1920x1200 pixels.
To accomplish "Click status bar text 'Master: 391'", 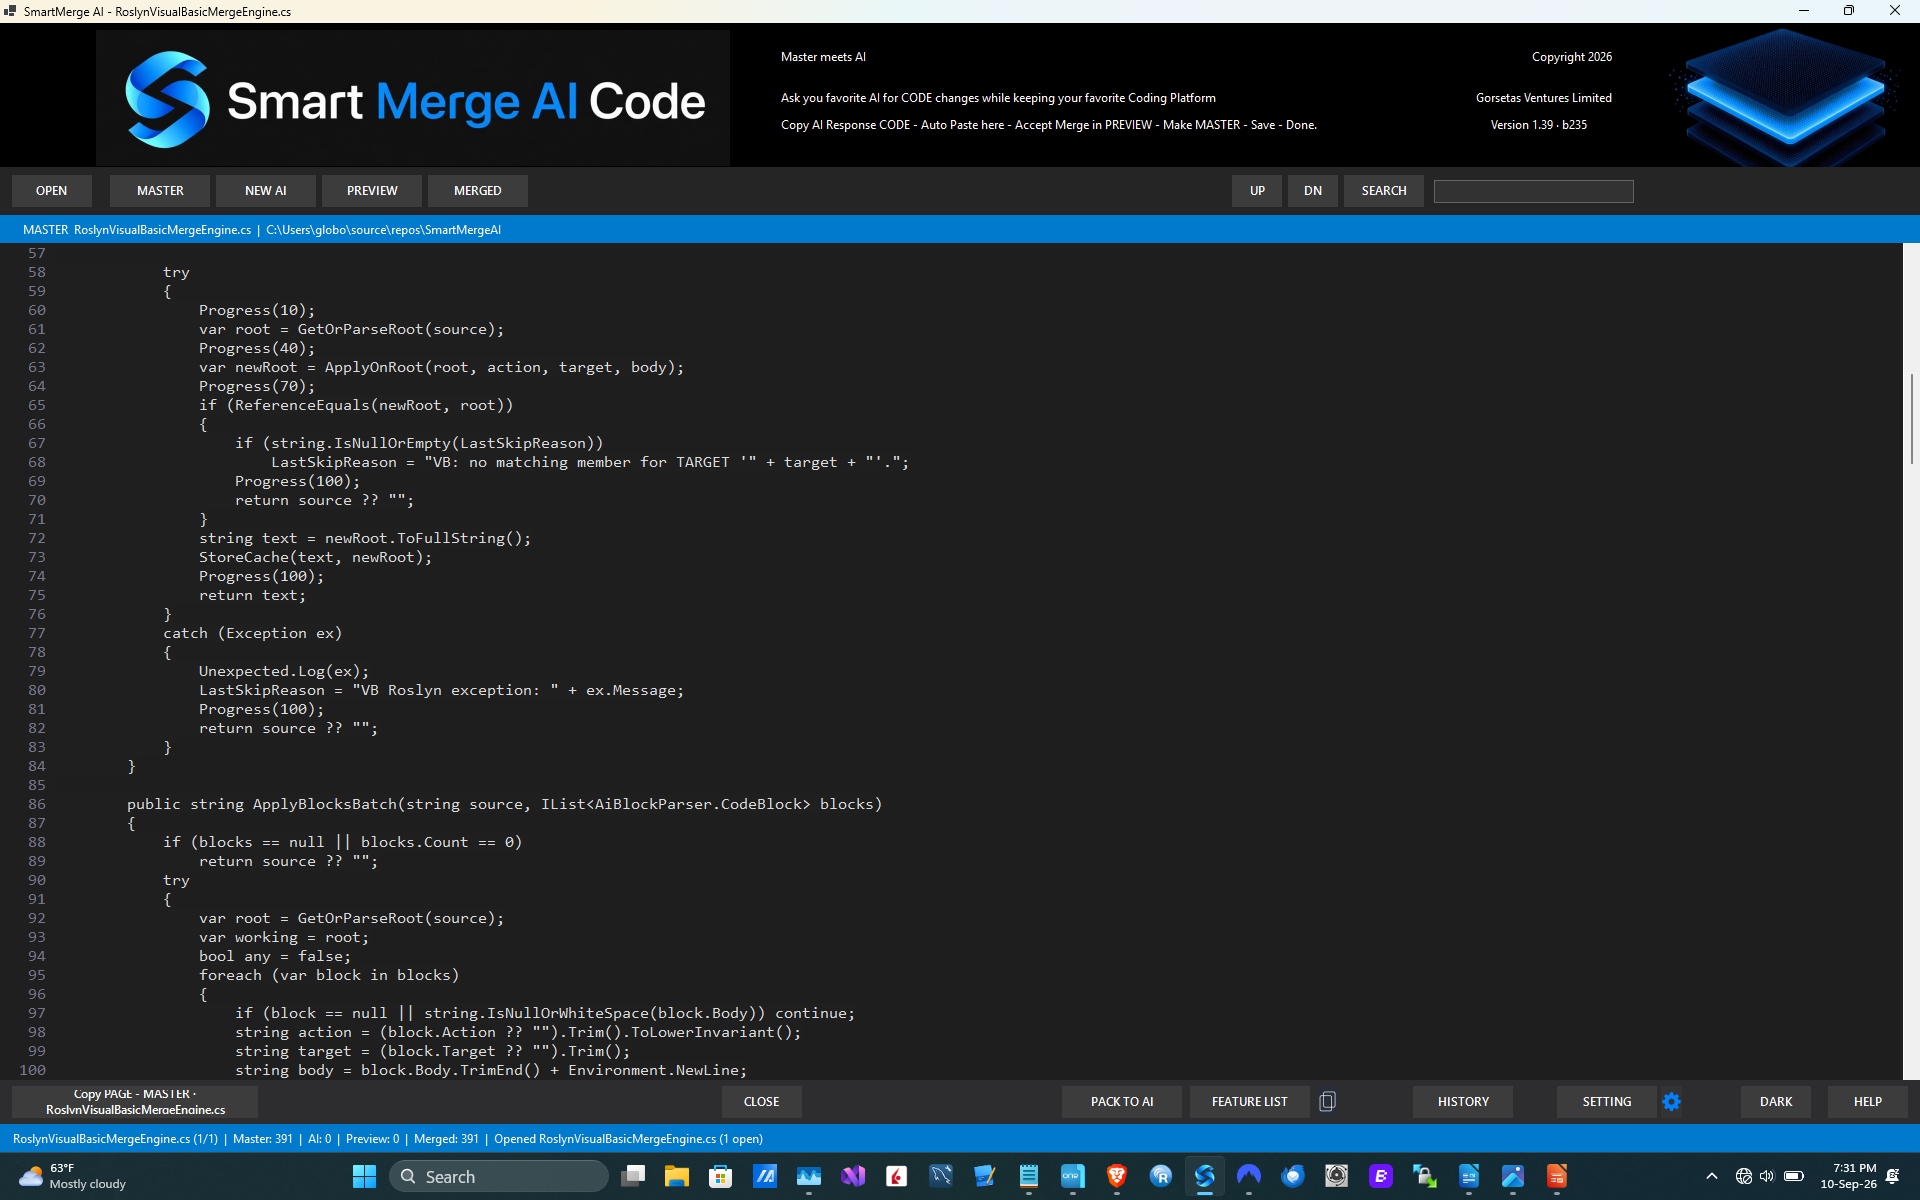I will click(x=263, y=1139).
